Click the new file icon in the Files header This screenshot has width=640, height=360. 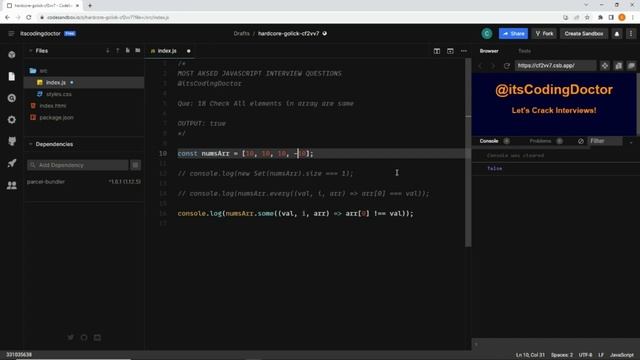(128, 51)
